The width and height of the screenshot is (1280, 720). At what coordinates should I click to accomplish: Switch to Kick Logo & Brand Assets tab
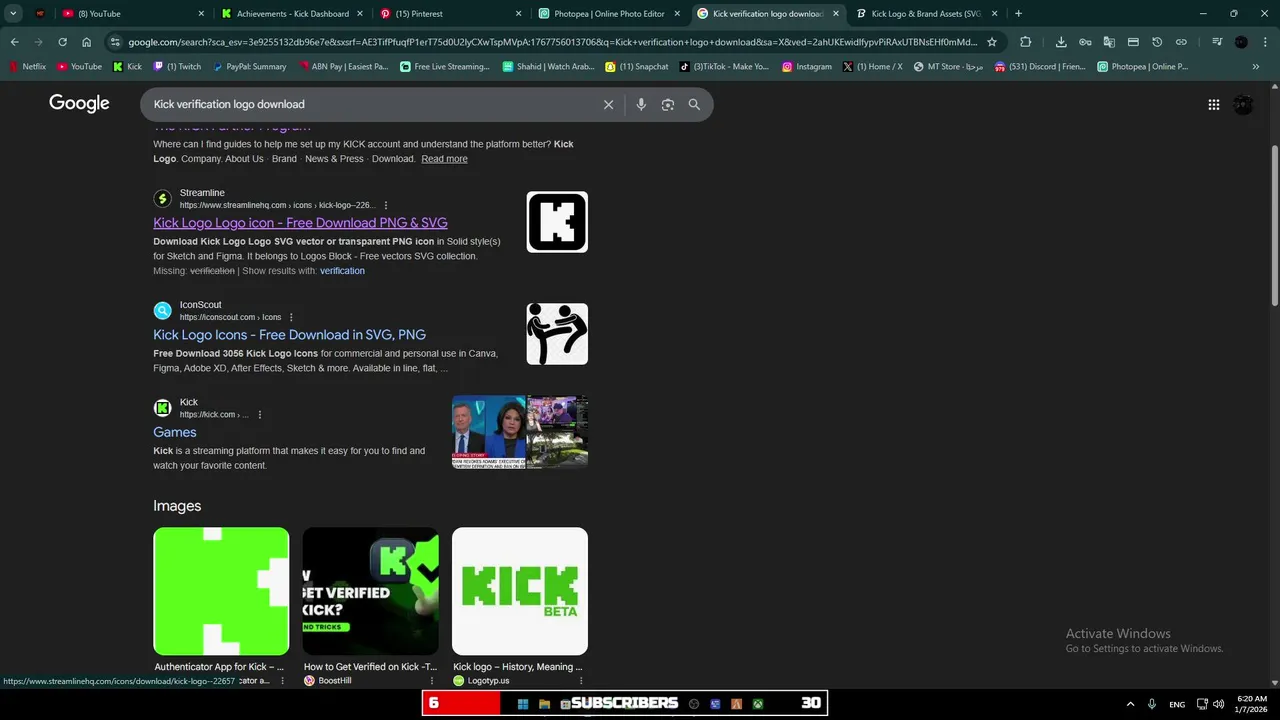(926, 14)
